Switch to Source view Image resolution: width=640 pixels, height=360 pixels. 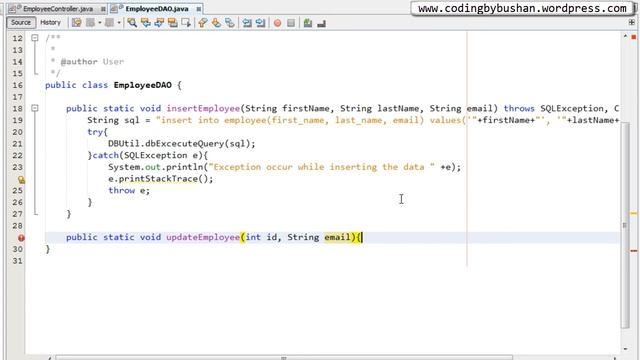coord(21,22)
